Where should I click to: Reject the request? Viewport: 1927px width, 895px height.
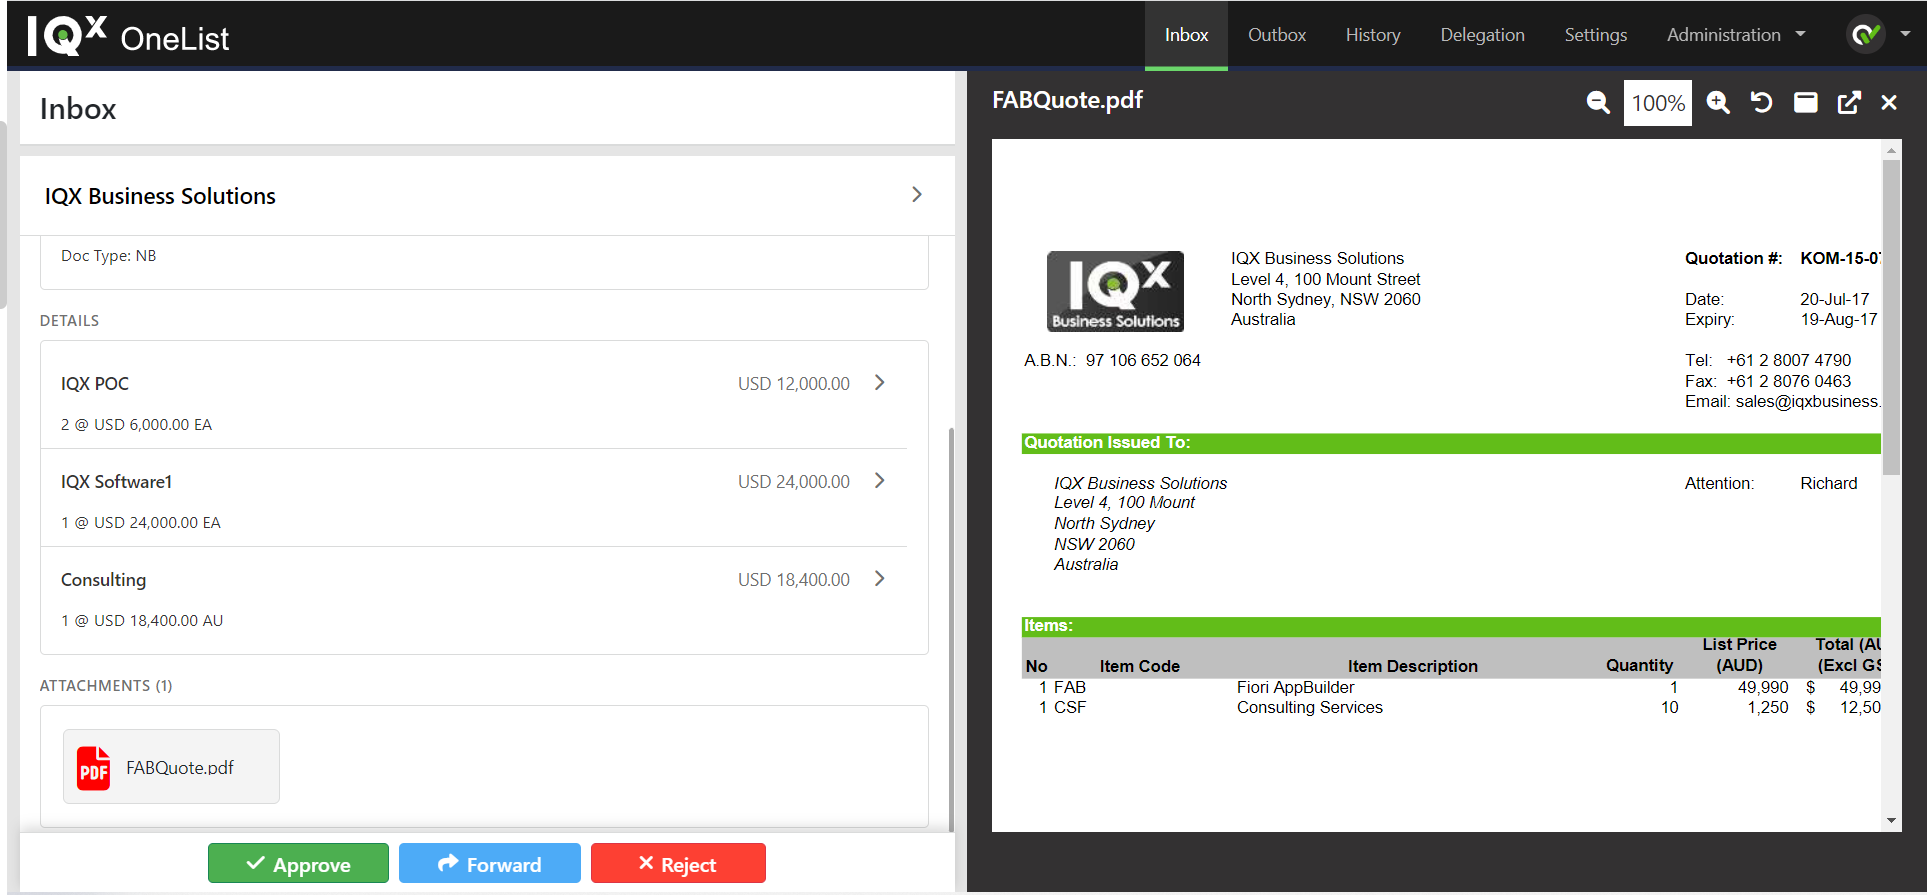678,864
